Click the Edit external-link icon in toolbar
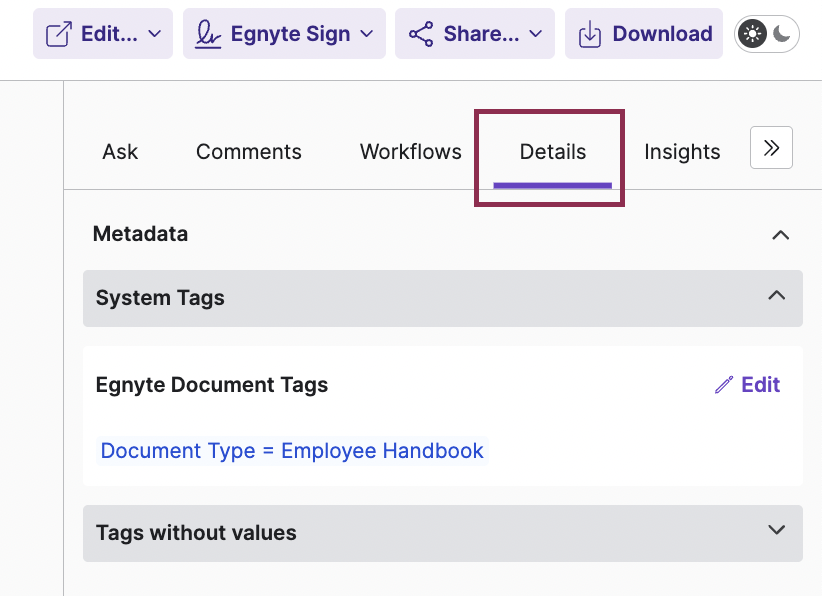Screen dimensions: 822x596 point(59,34)
